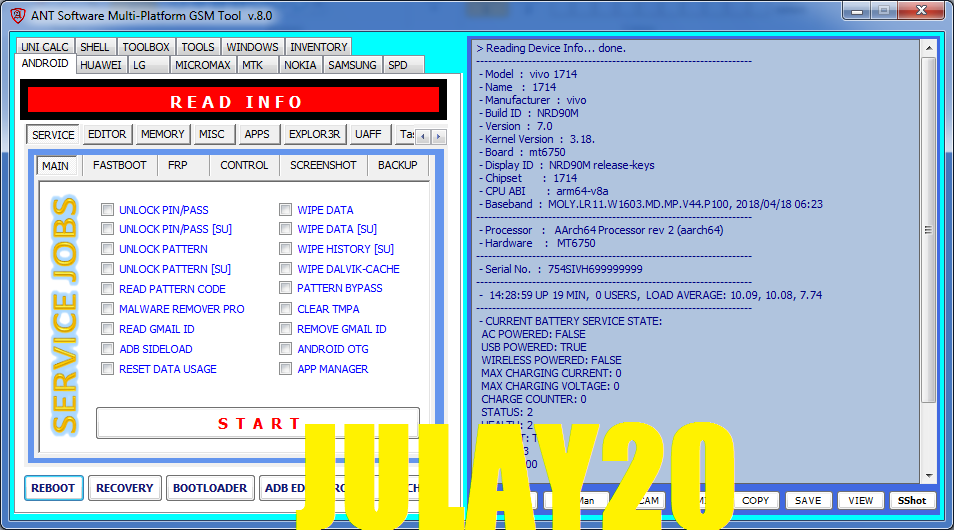This screenshot has width=954, height=530.
Task: Enable UNLOCK PIN/PASS checkbox
Action: tap(108, 210)
